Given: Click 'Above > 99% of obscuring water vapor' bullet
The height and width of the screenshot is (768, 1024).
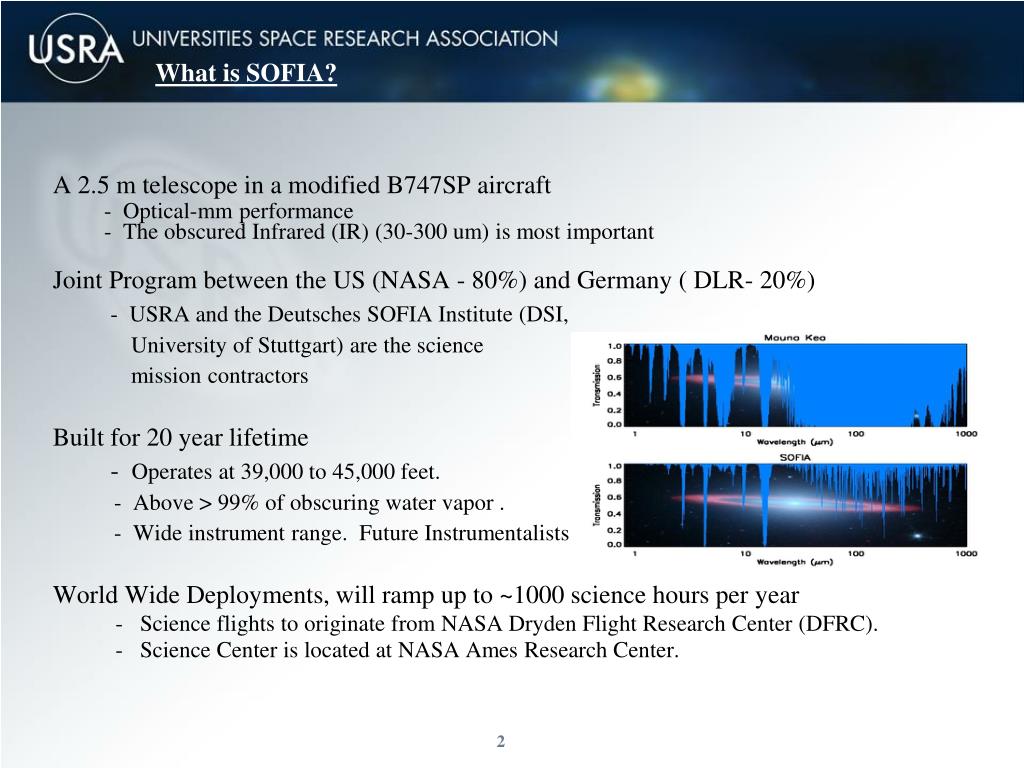Looking at the screenshot, I should coord(318,503).
